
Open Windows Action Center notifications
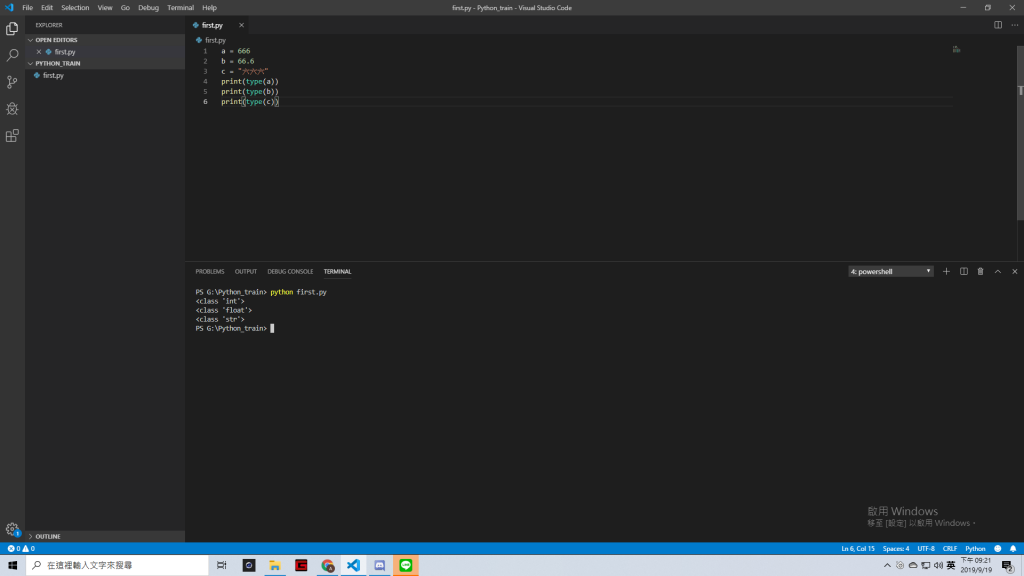(1008, 566)
